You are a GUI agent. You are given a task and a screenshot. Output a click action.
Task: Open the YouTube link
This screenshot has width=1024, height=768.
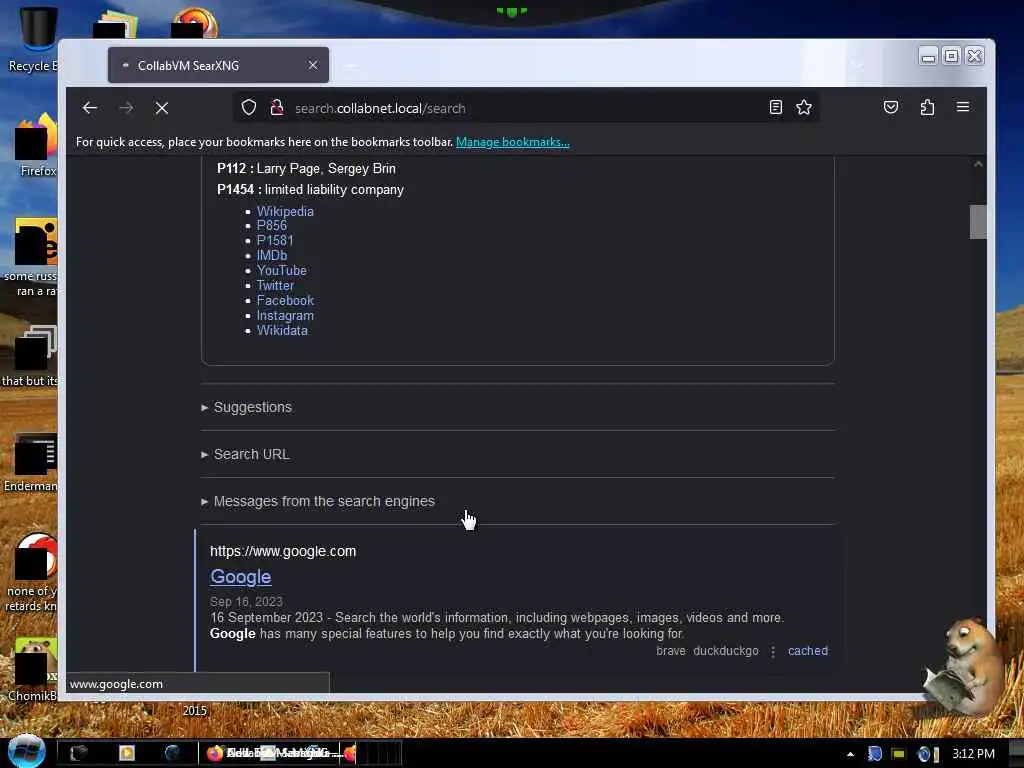coord(281,270)
